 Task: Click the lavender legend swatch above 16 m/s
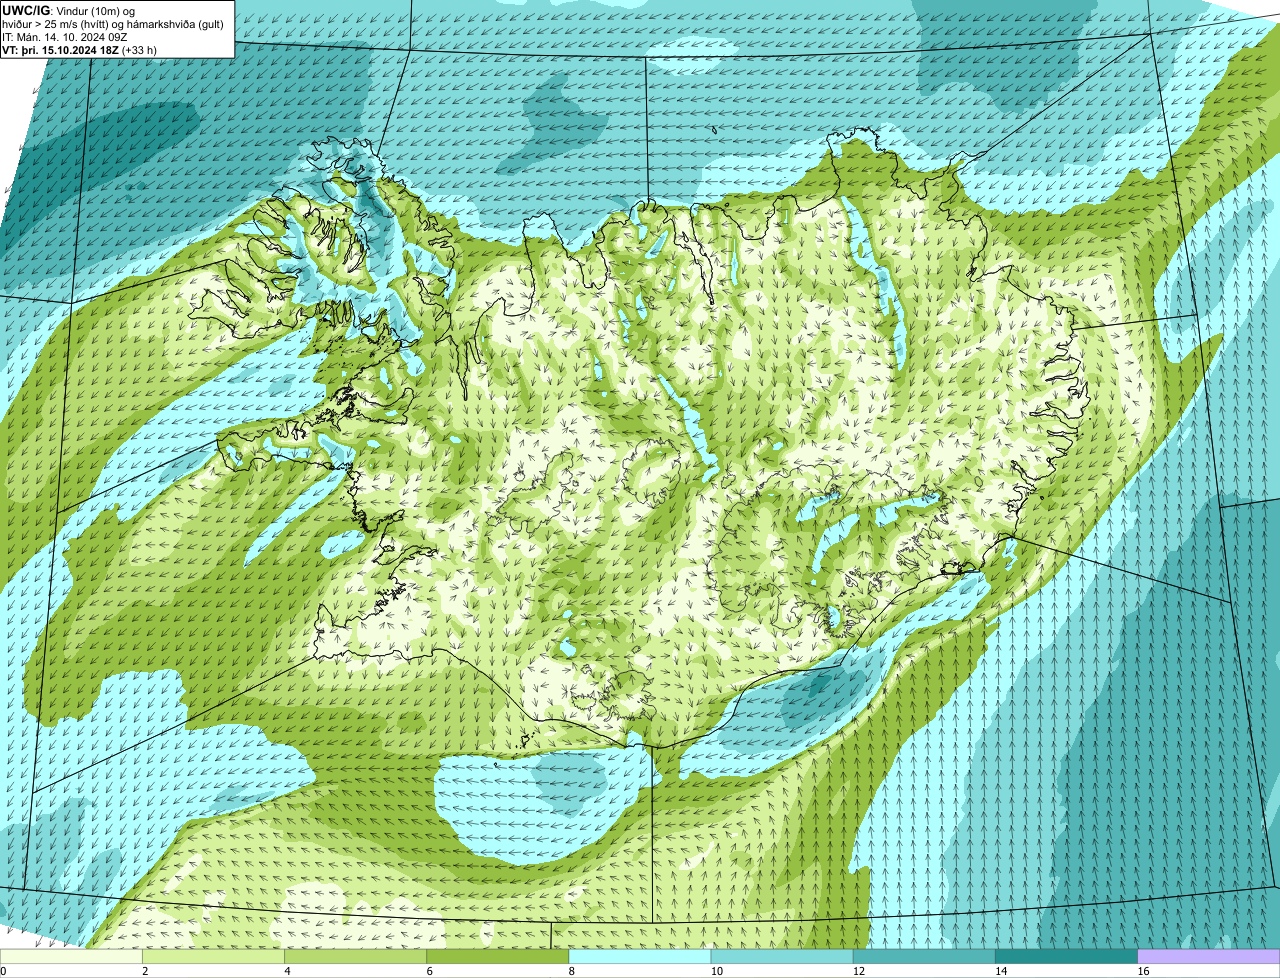coord(1208,956)
